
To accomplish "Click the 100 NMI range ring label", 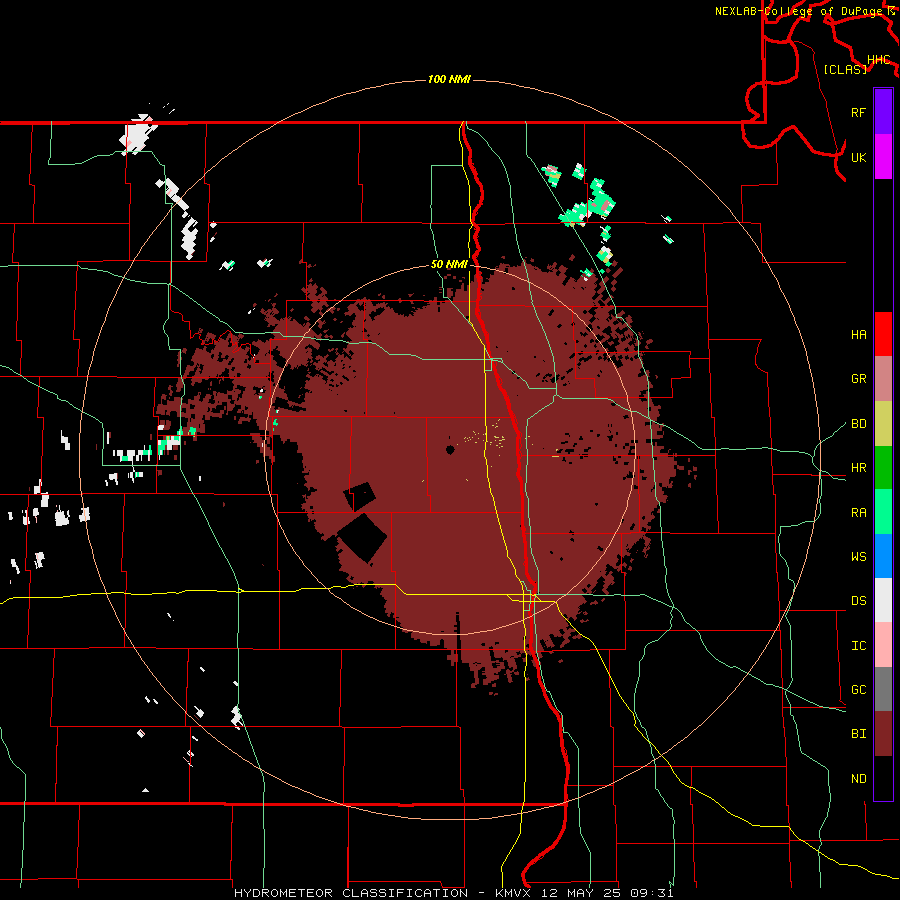I will [449, 79].
